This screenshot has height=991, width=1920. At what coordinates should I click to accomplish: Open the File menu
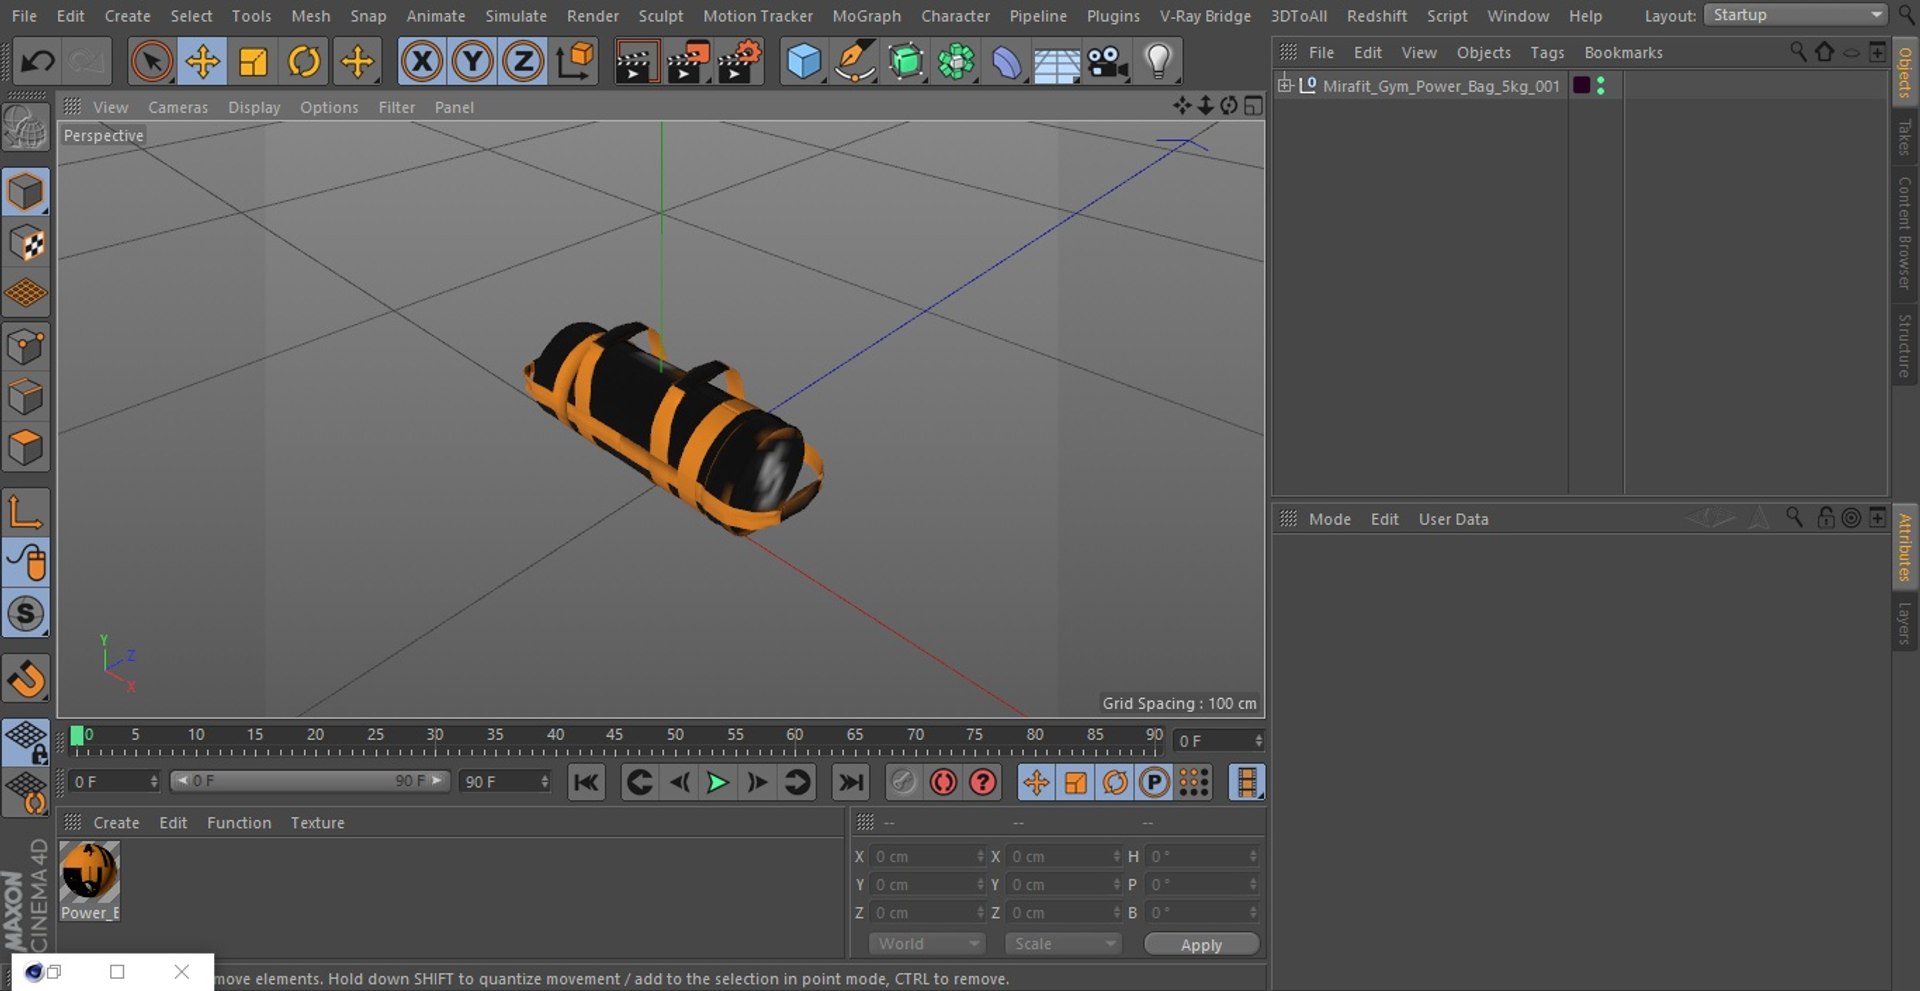[x=24, y=16]
